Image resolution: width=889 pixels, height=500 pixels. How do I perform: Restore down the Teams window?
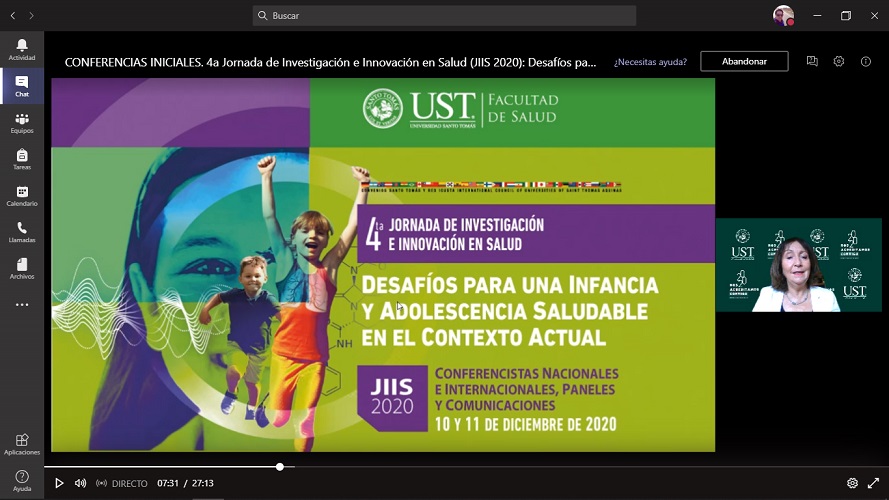[x=845, y=15]
